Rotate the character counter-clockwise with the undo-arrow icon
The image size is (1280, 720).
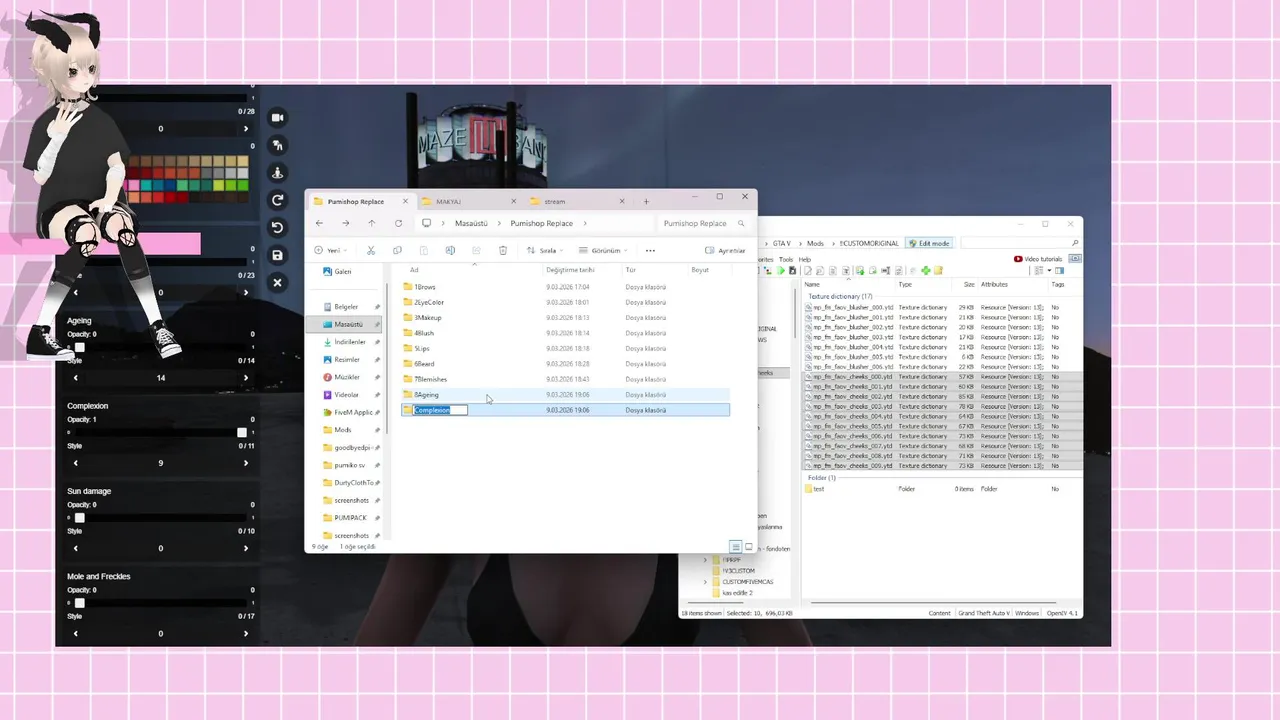click(x=278, y=228)
